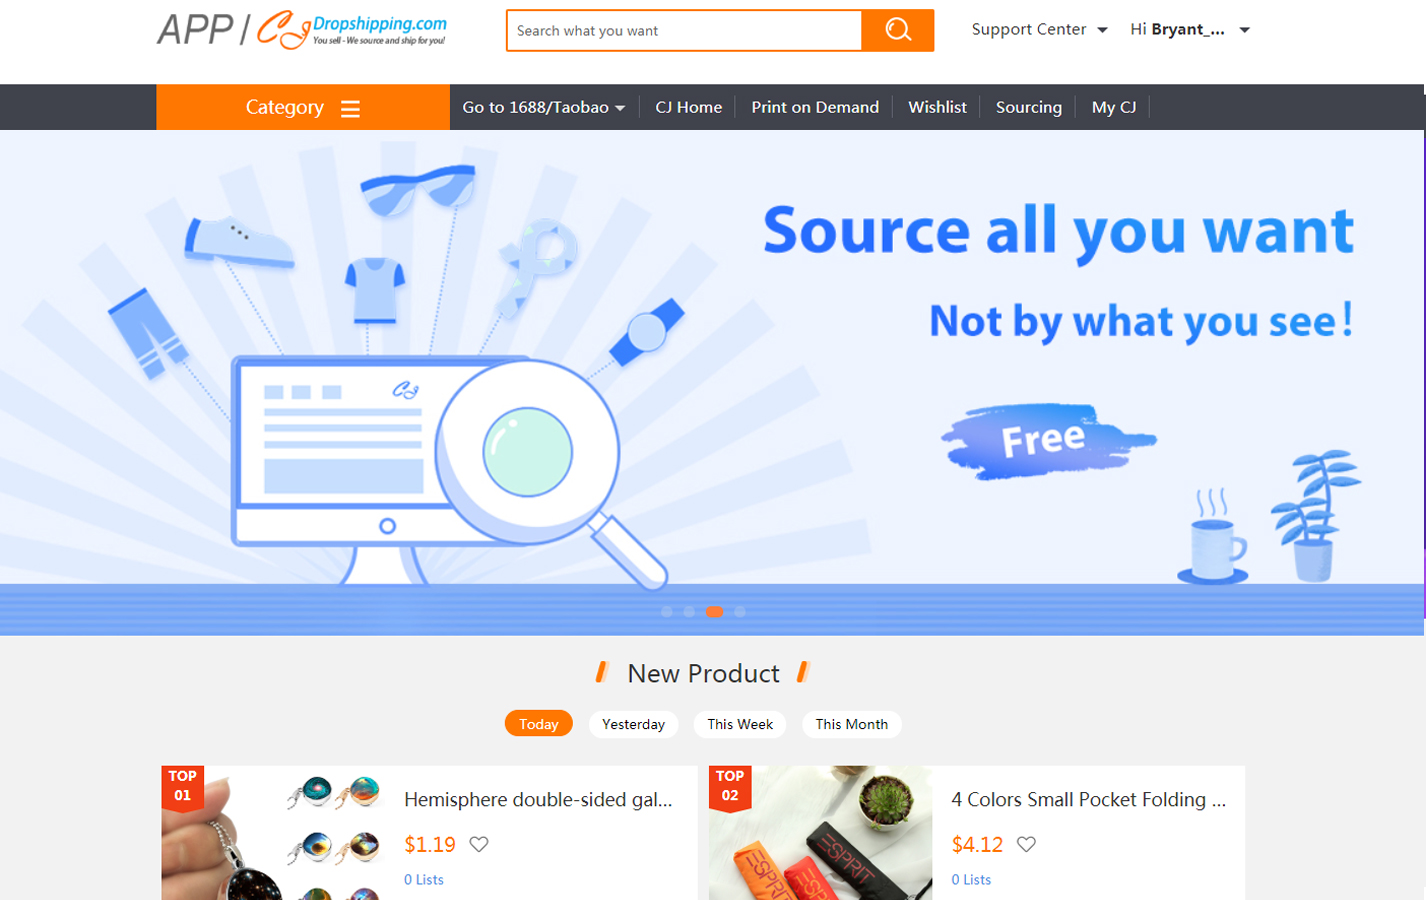Go to the second banner carousel dot
Screen dimensions: 1426x900
tap(689, 612)
